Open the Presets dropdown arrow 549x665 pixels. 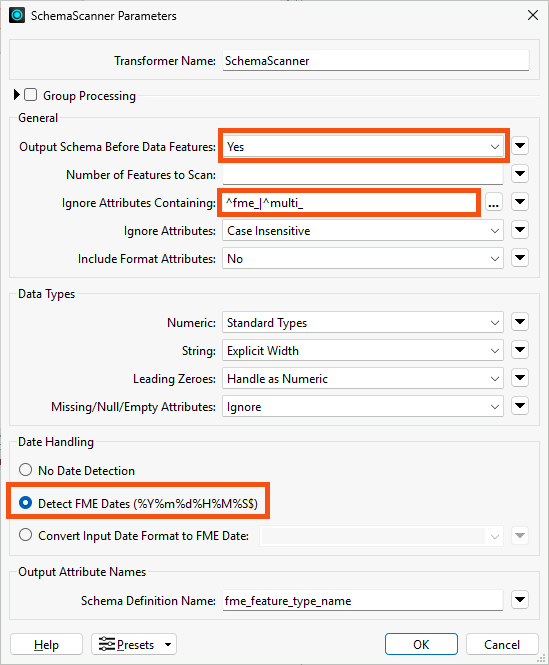click(x=168, y=645)
